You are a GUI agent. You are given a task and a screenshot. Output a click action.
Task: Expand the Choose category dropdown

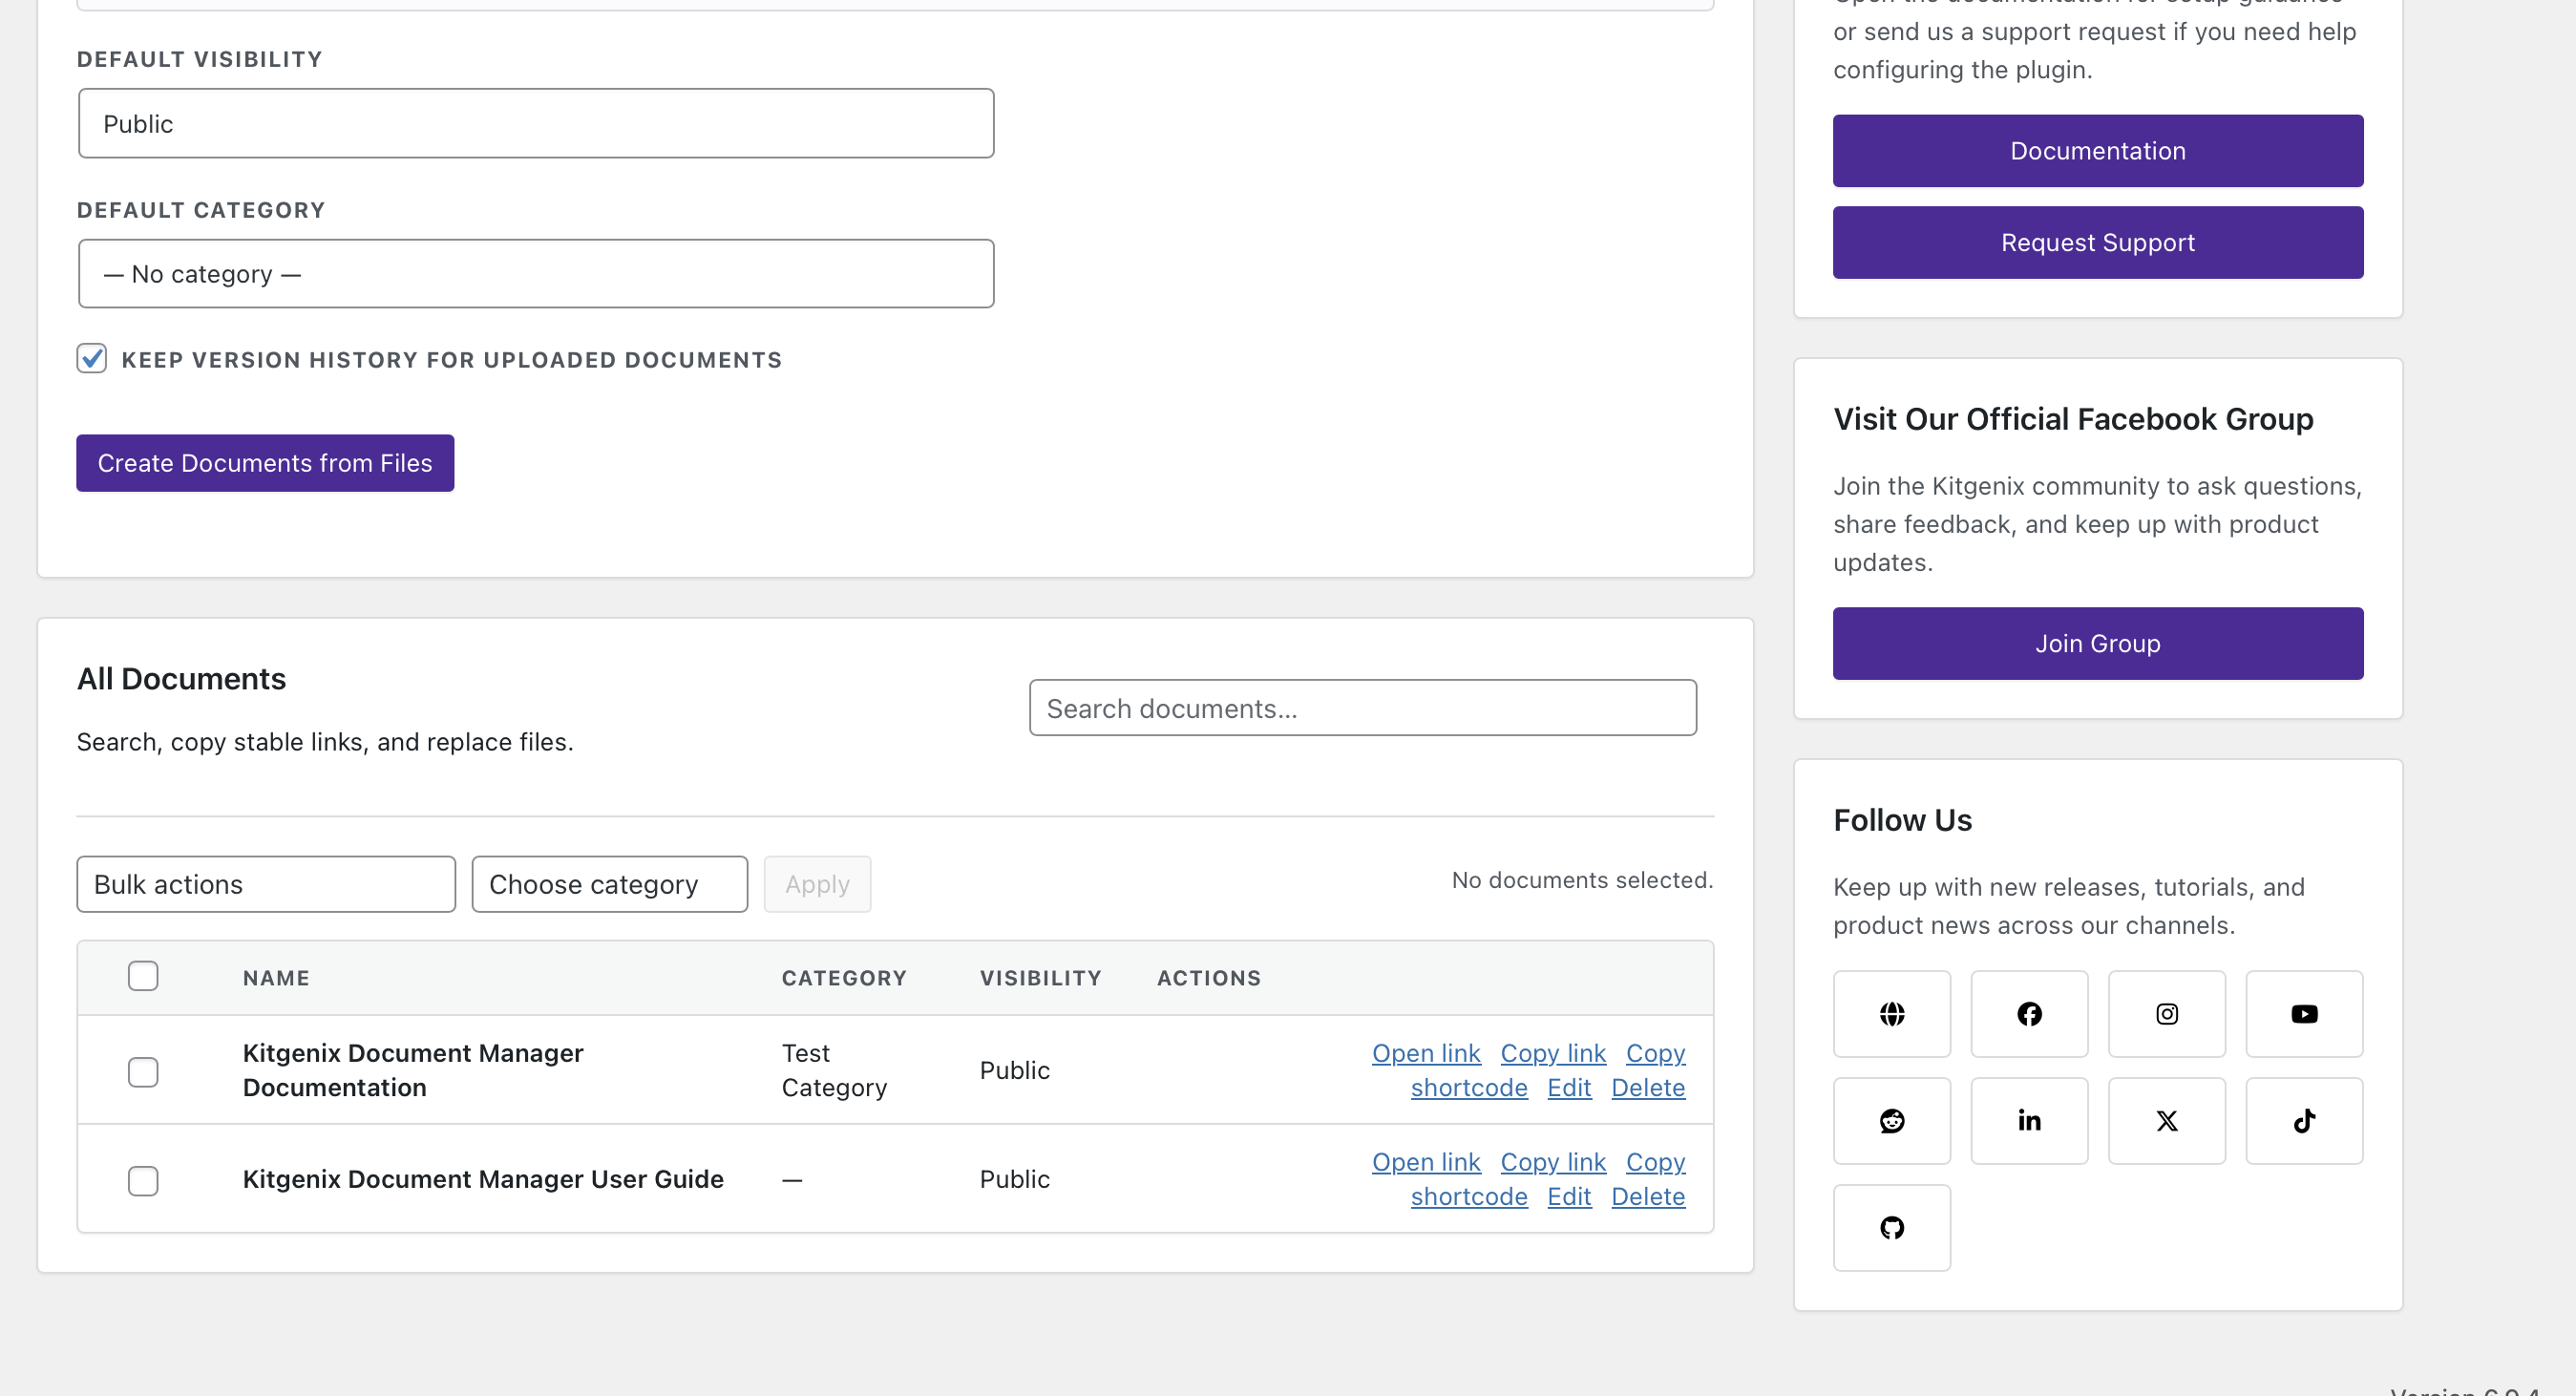610,885
